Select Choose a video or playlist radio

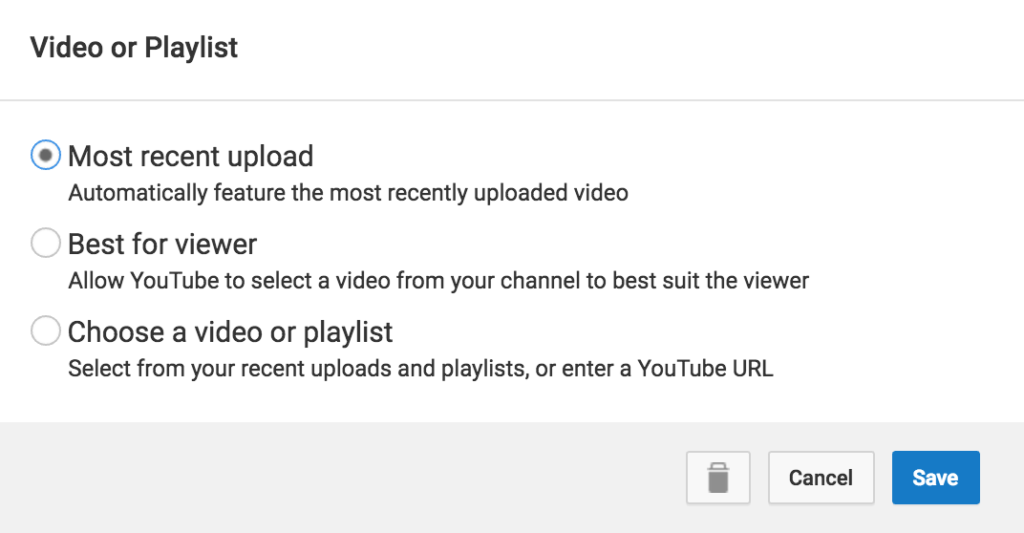(46, 331)
